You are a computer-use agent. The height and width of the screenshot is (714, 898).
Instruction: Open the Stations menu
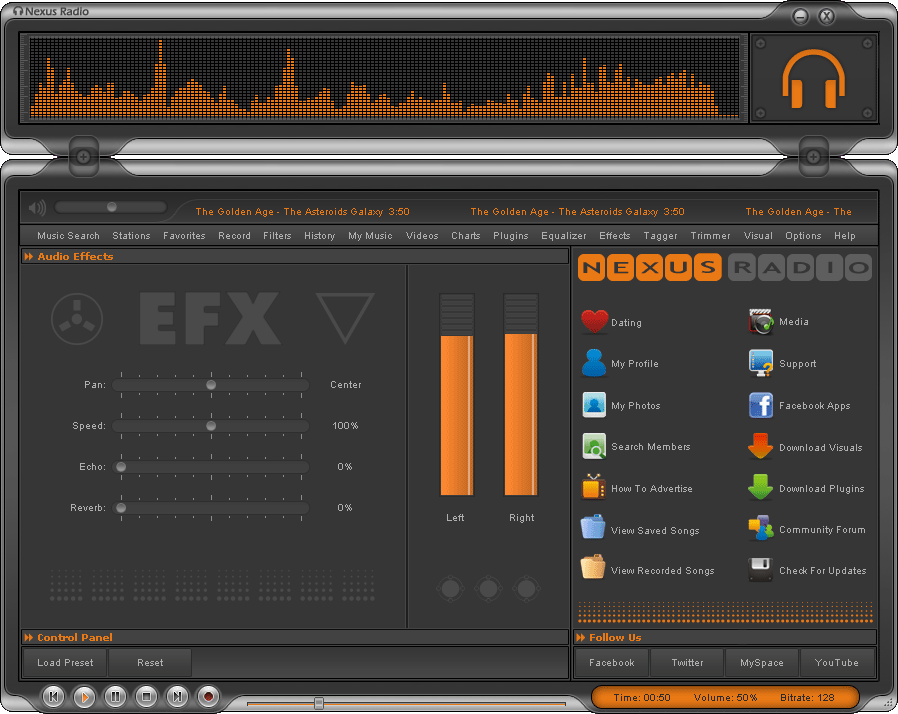(x=131, y=235)
